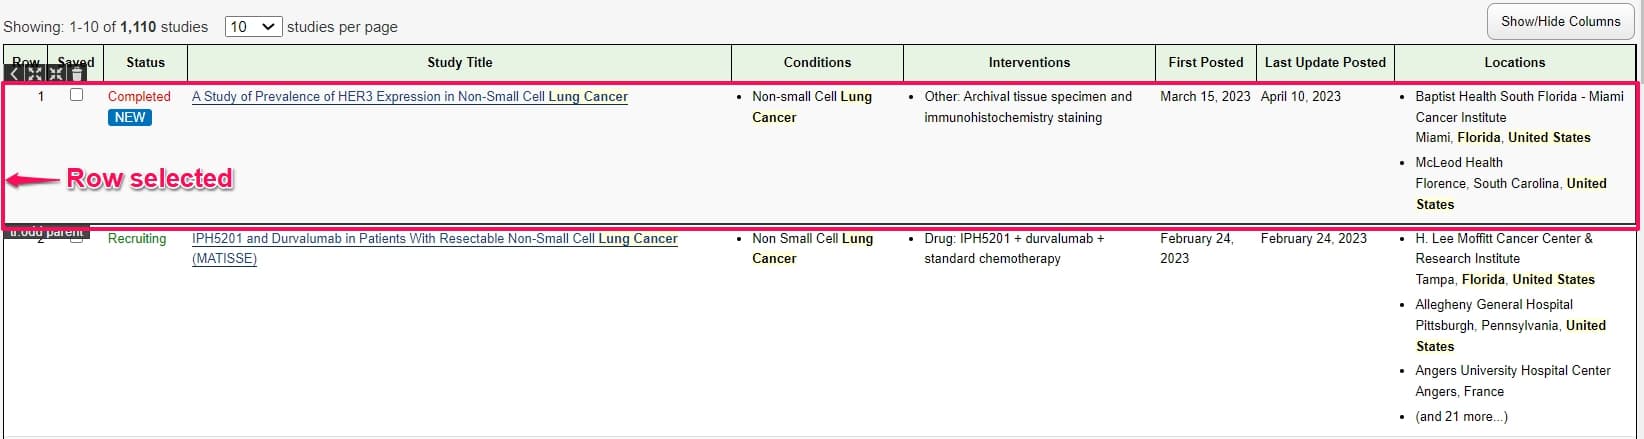Open the studies per page dropdown
Screen dimensions: 1644x439
pyautogui.click(x=253, y=27)
